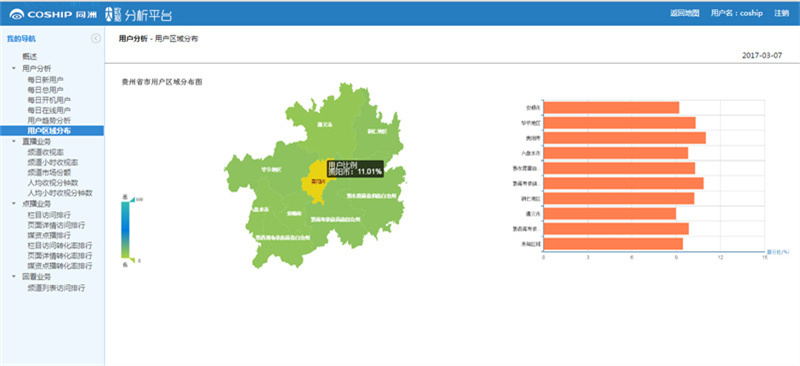The width and height of the screenshot is (800, 366).
Task: Click 返回地图 in the header
Action: [685, 13]
